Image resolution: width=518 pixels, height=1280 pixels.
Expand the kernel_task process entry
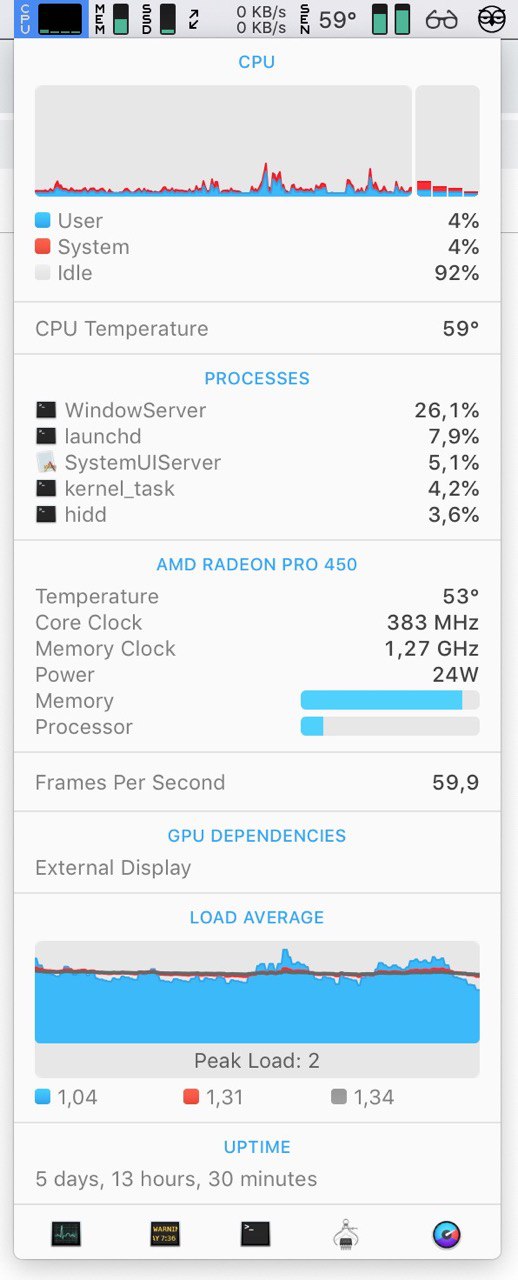[x=257, y=489]
